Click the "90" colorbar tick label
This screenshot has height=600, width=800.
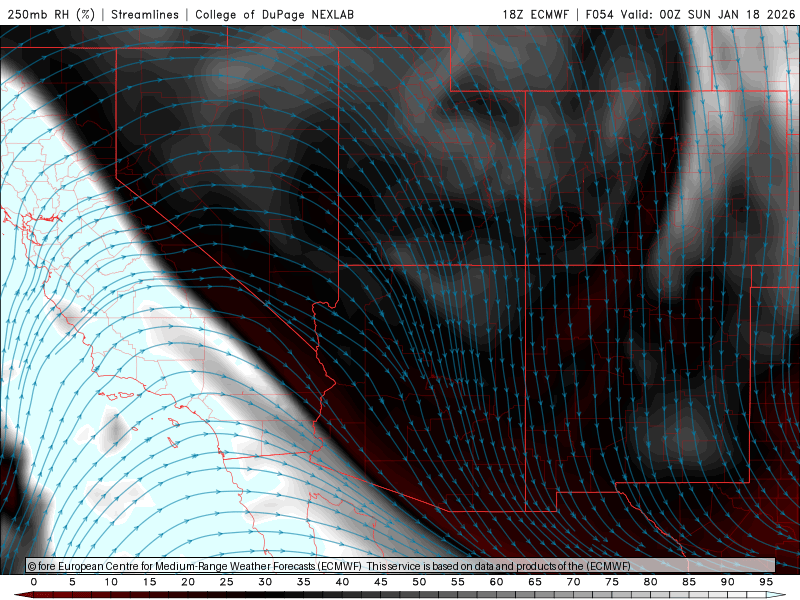pos(727,582)
